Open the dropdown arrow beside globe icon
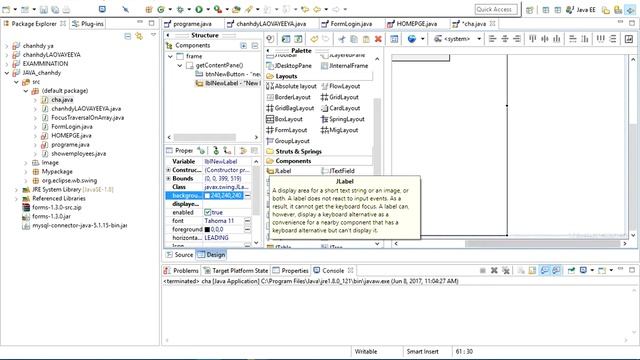The image size is (640, 360). [x=422, y=39]
